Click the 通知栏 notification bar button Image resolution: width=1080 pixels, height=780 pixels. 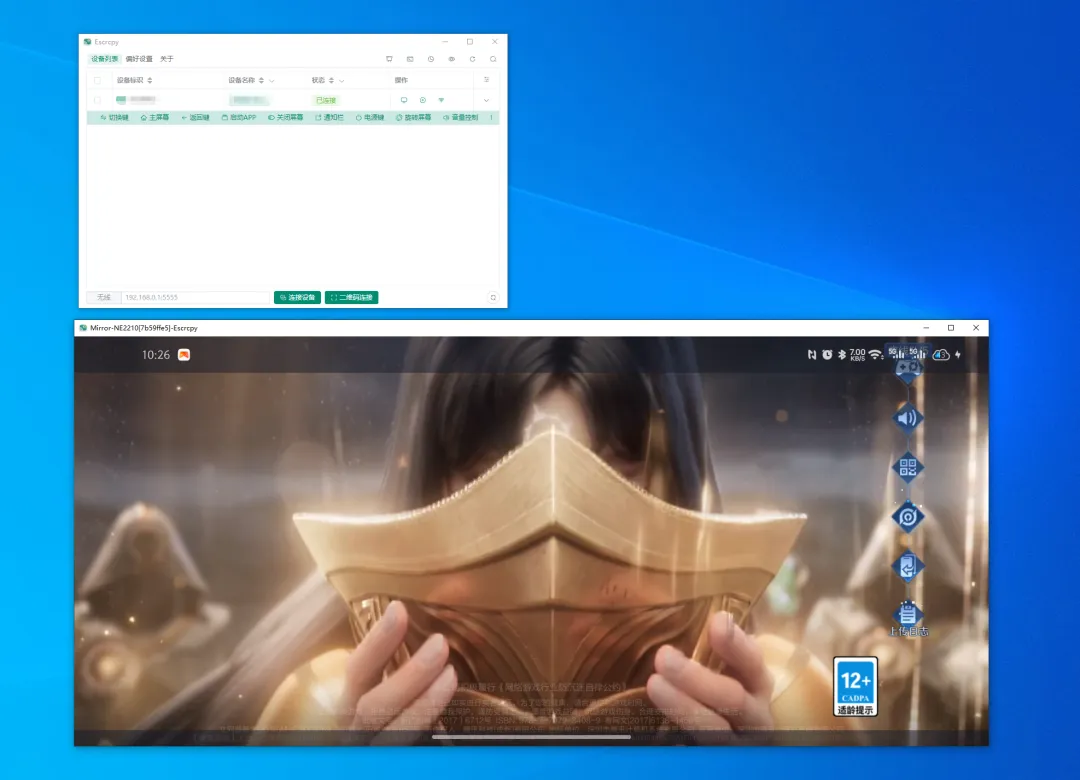pyautogui.click(x=329, y=118)
